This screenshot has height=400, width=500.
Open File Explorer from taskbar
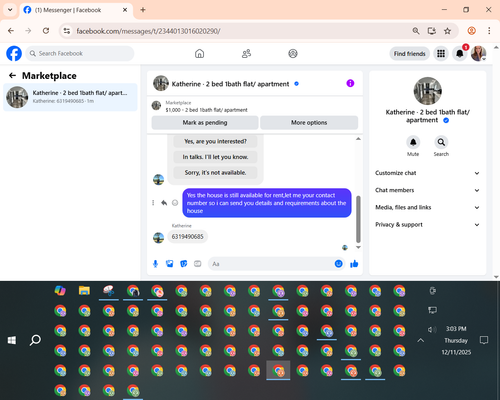click(84, 291)
